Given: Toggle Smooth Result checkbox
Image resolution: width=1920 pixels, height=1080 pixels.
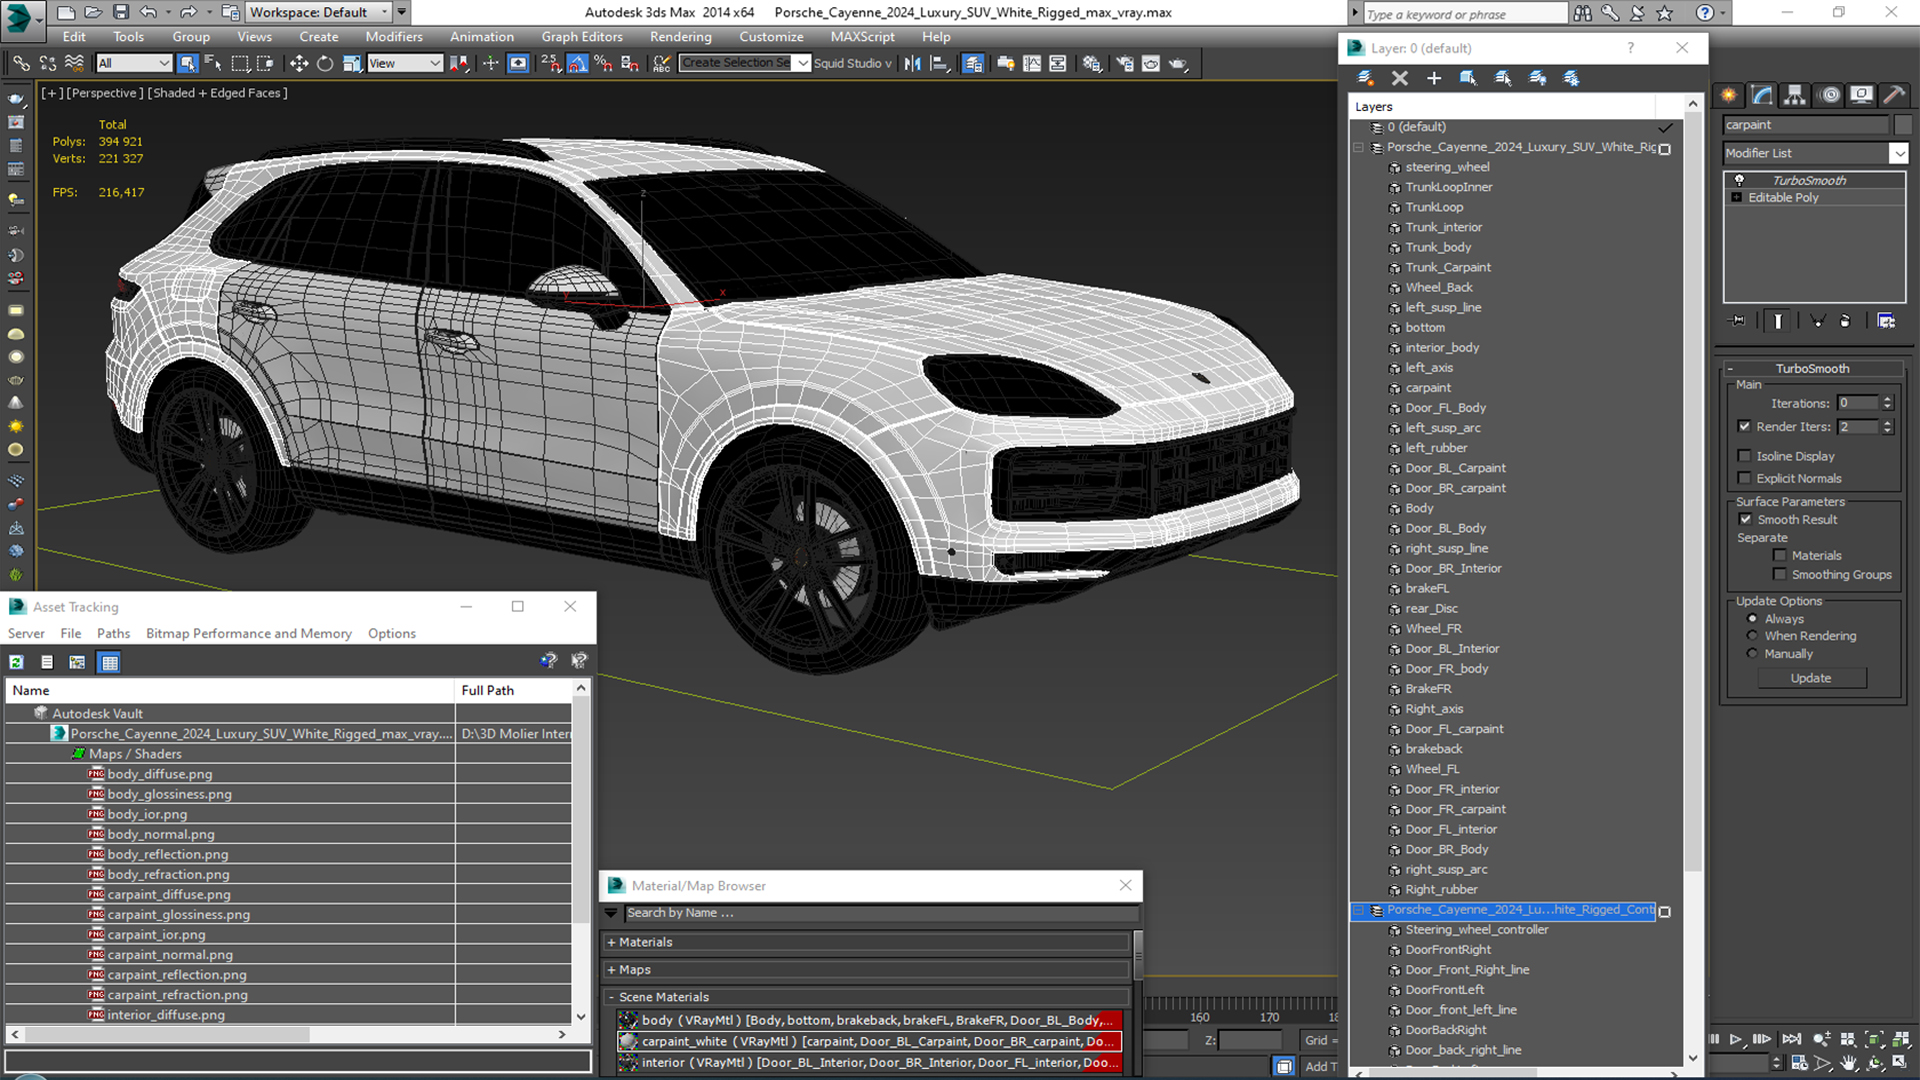Looking at the screenshot, I should click(x=1746, y=519).
